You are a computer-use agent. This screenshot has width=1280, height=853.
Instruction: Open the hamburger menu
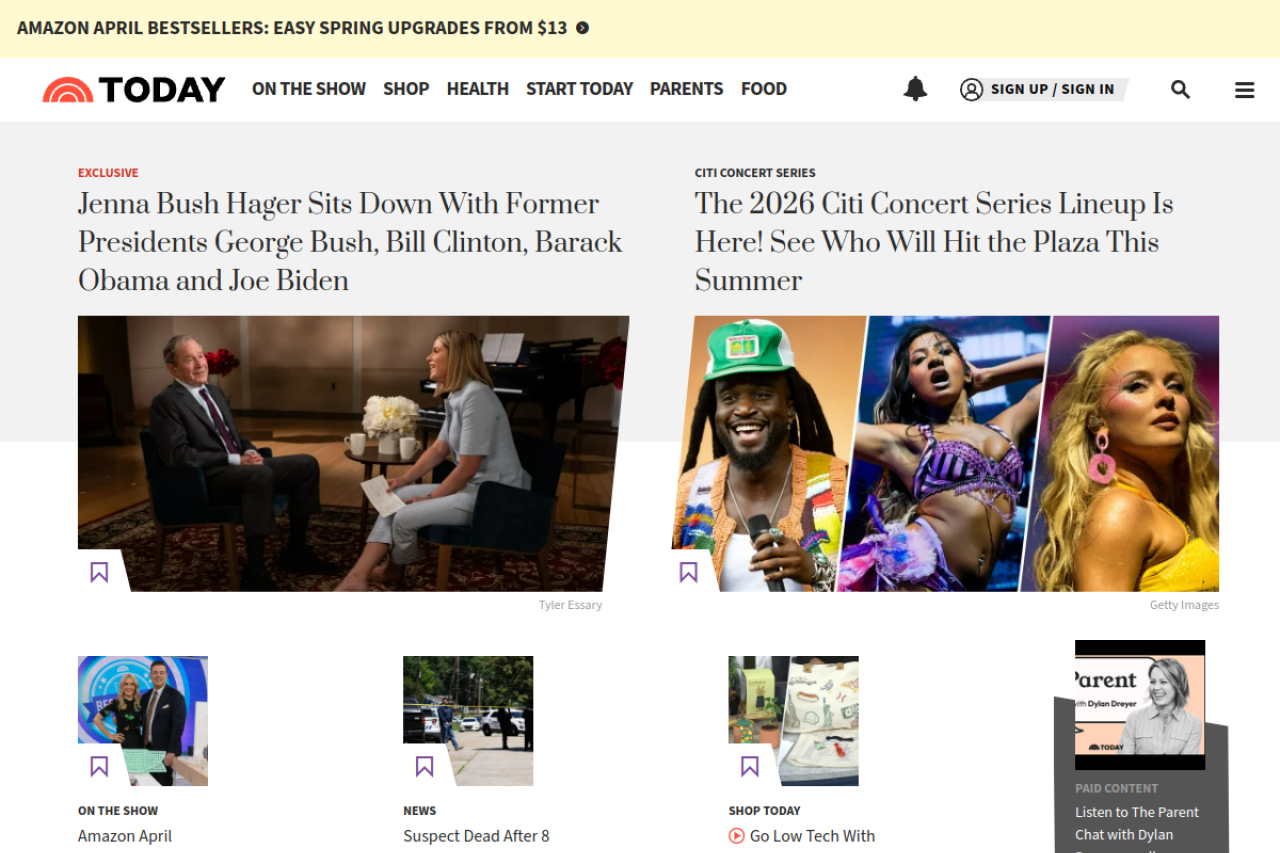(1244, 90)
